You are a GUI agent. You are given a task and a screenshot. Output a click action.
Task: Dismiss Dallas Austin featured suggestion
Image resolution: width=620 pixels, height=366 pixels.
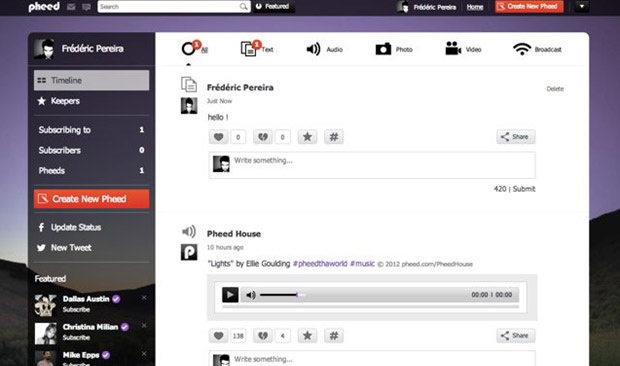pyautogui.click(x=144, y=297)
